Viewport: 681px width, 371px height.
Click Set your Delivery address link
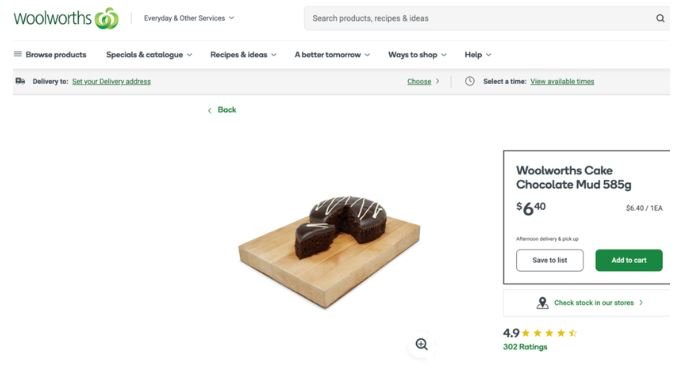tap(111, 82)
